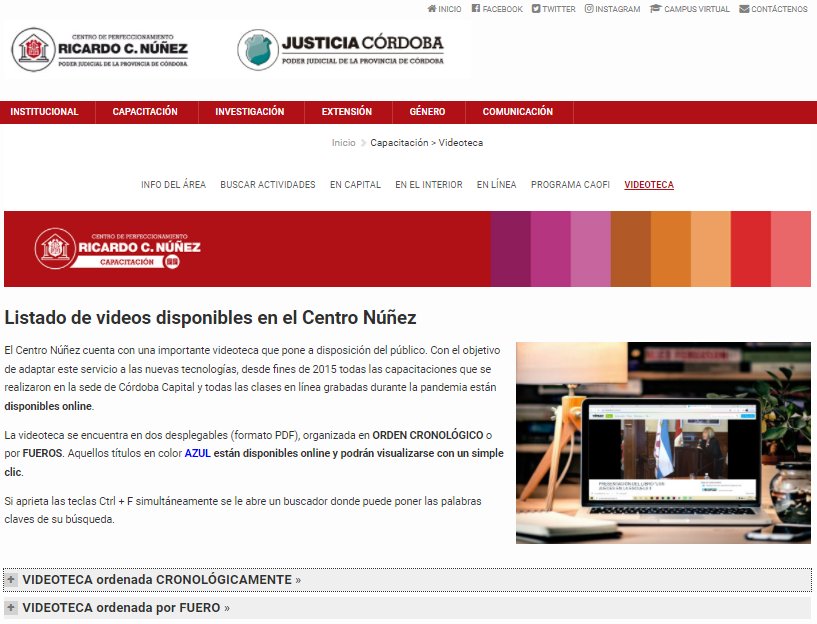The width and height of the screenshot is (817, 624).
Task: Open Contáctenos via the envelope icon
Action: 743,9
